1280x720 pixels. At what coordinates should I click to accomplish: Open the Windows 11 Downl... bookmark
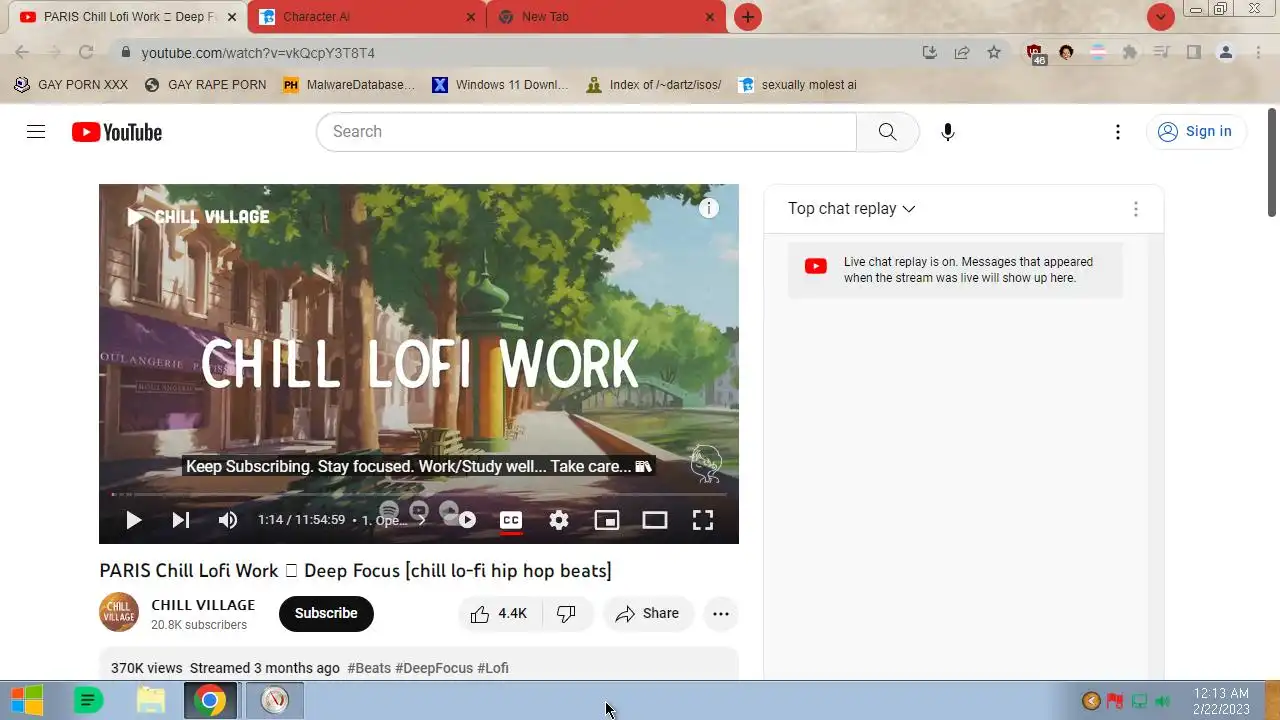tap(500, 85)
